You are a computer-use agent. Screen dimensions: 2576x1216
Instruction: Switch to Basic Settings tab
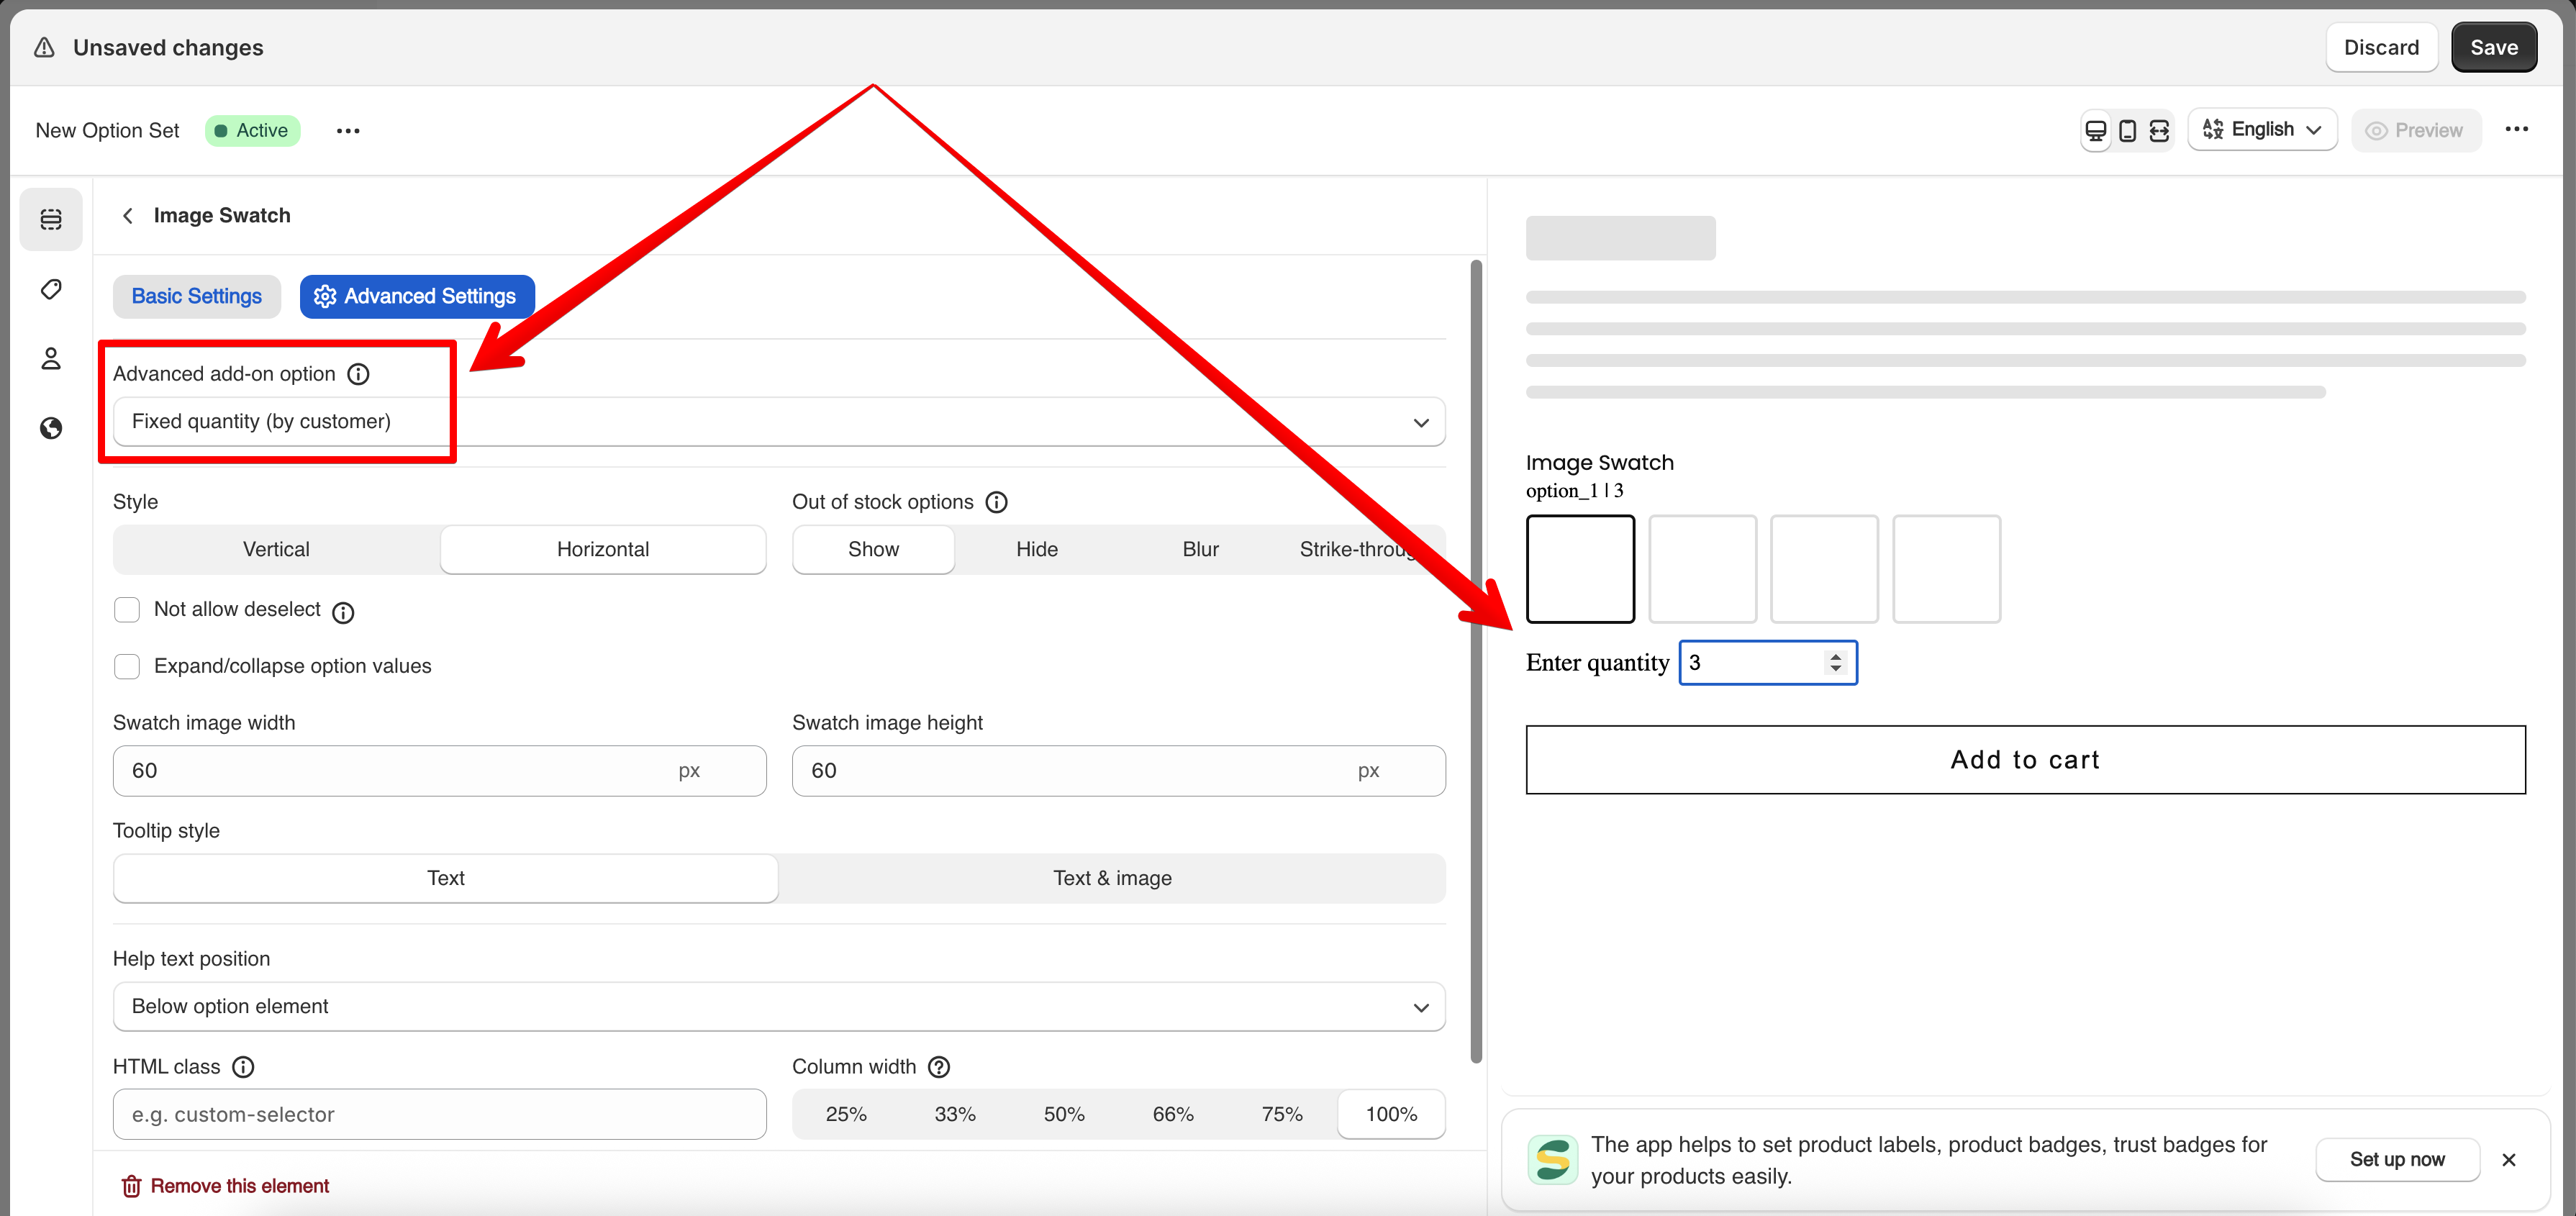(x=196, y=296)
